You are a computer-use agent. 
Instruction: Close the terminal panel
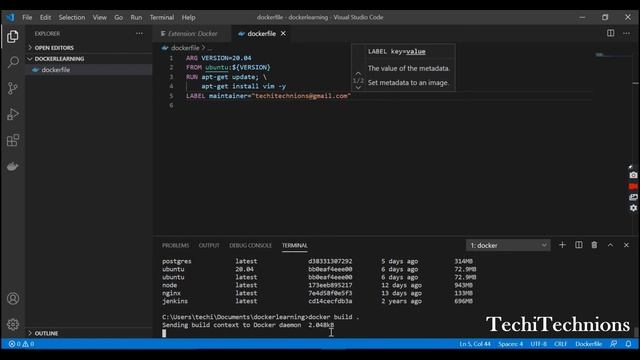(626, 245)
